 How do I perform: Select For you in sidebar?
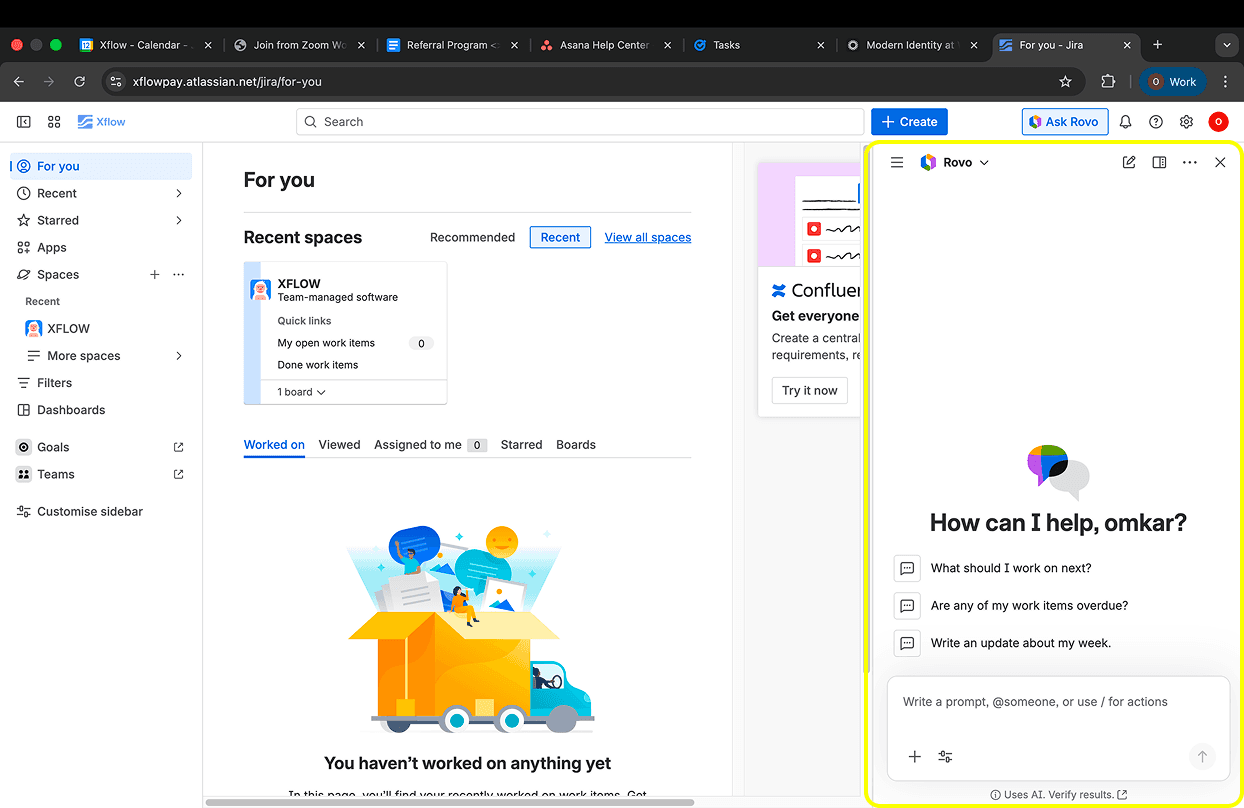101,166
